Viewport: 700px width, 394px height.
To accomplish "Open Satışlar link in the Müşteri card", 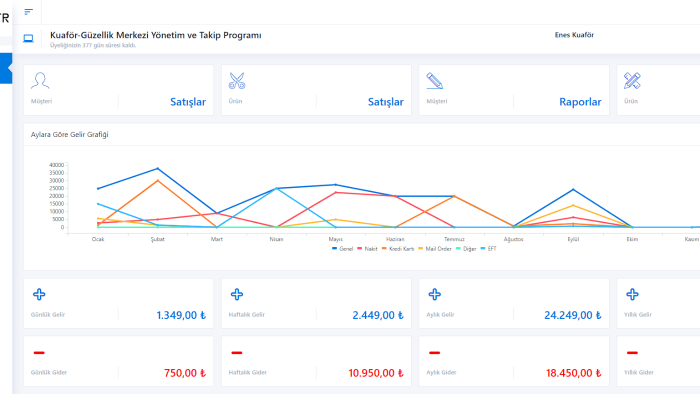I will click(188, 102).
